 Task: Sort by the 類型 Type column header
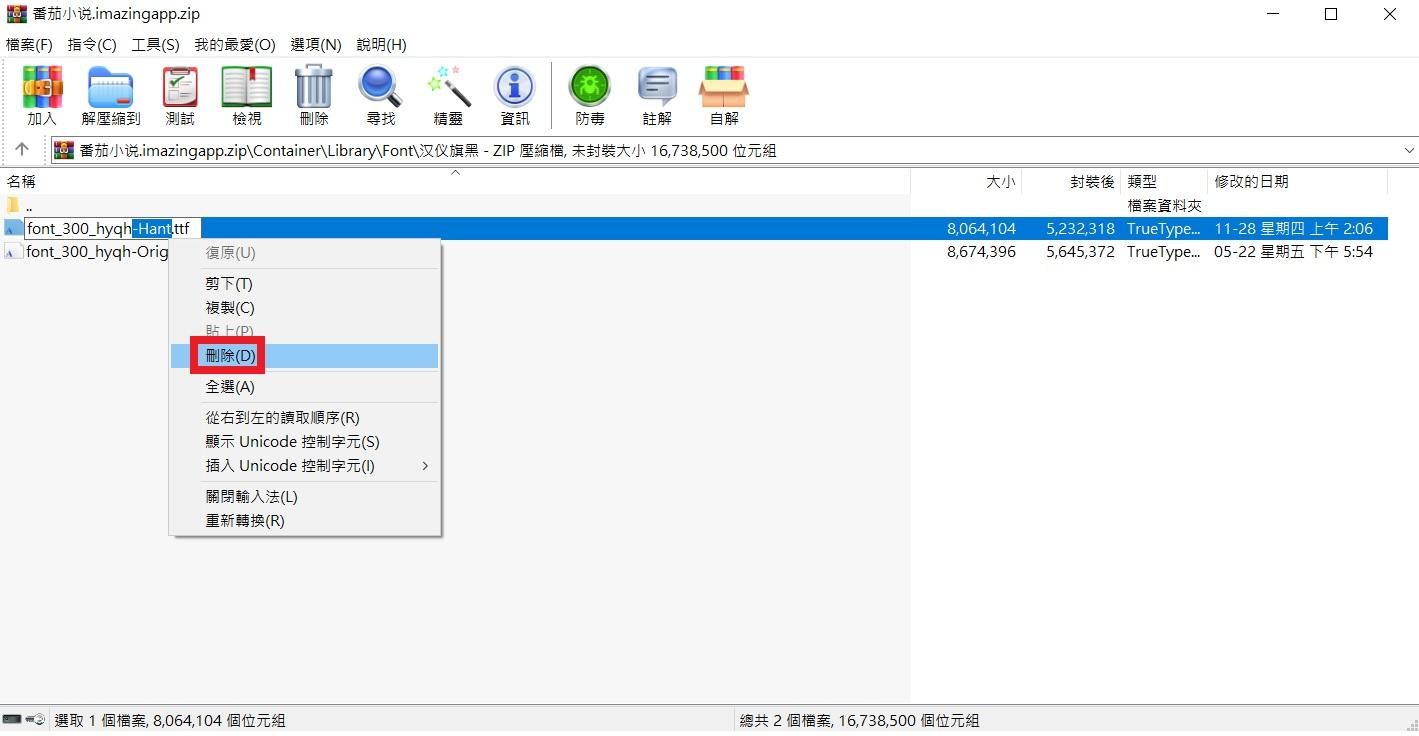[1164, 182]
